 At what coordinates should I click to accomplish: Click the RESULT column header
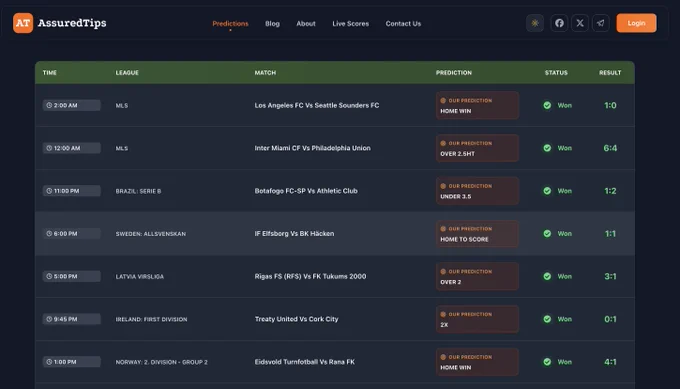(x=610, y=72)
